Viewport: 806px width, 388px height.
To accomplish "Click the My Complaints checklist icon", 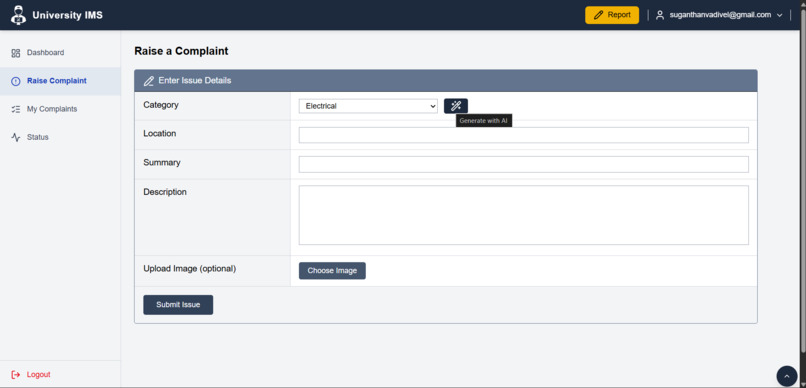I will pyautogui.click(x=16, y=109).
